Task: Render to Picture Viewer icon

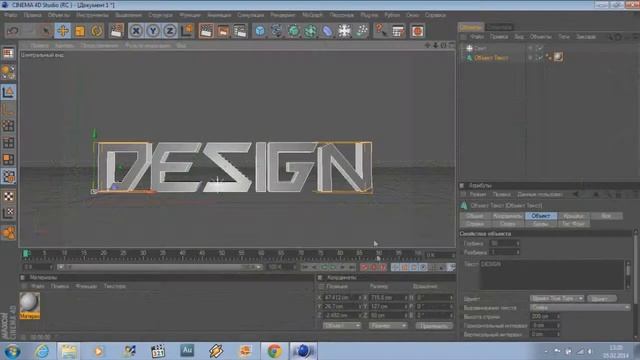Action: tap(223, 31)
